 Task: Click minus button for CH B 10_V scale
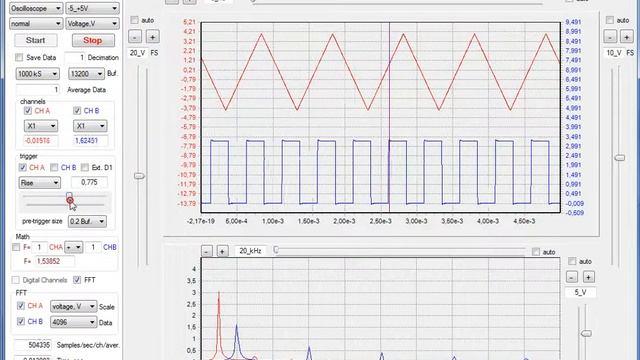coord(610,37)
